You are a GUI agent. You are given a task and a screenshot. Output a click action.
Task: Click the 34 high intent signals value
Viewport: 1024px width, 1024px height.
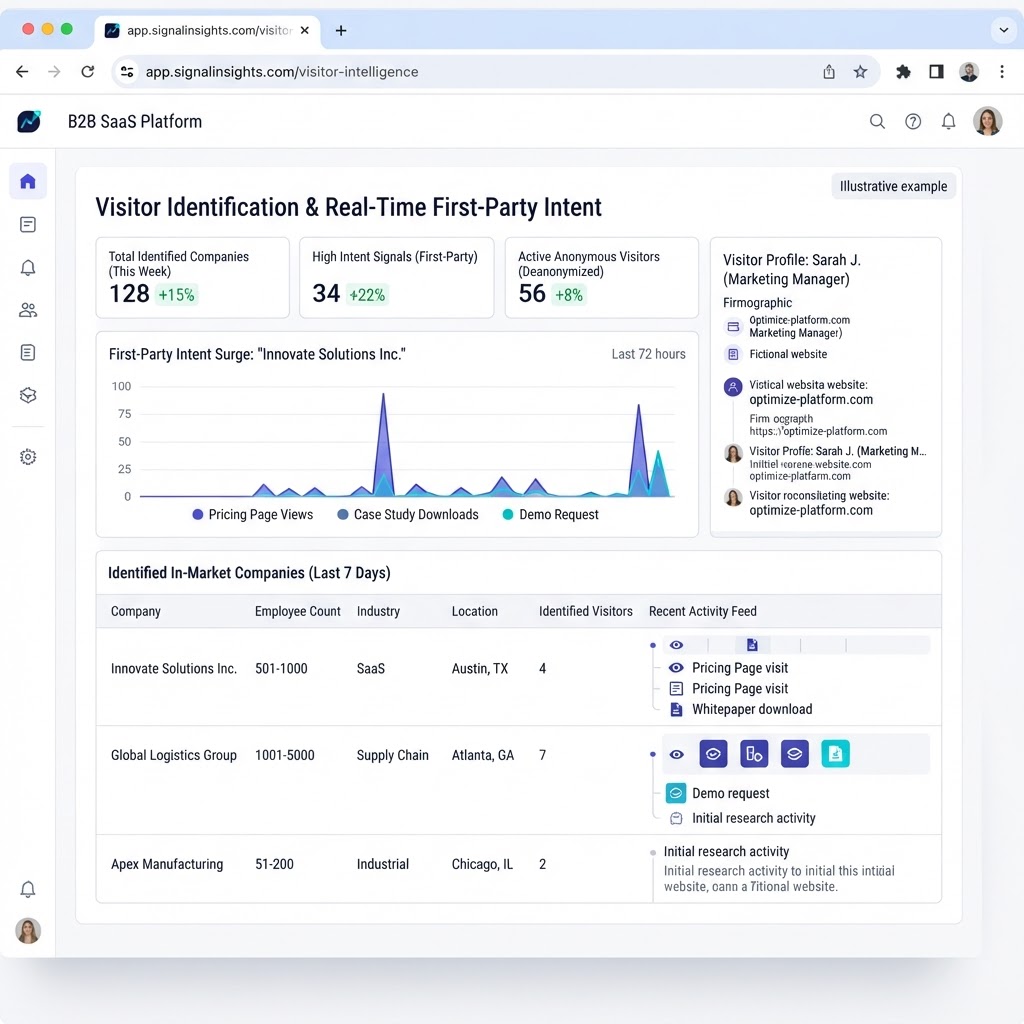pos(326,294)
